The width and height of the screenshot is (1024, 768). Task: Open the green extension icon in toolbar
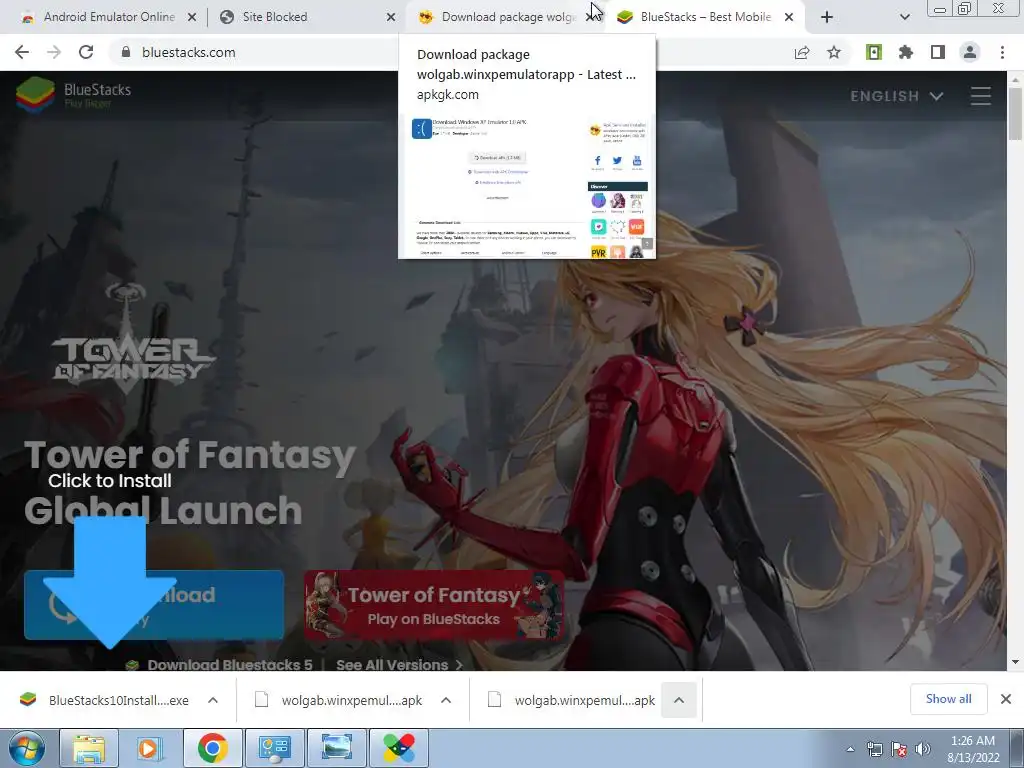pyautogui.click(x=874, y=52)
